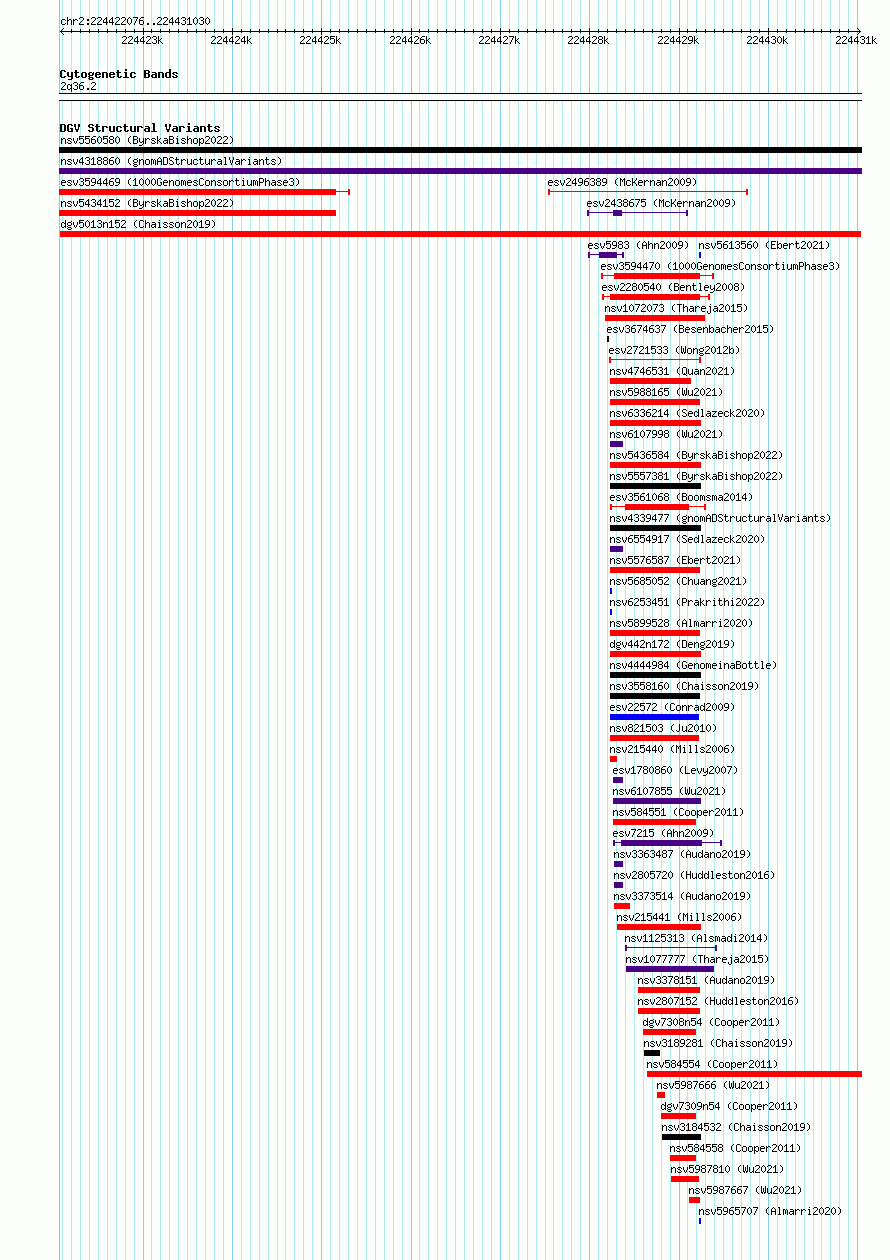Click nsv5899528 (Almarri2020) label

pyautogui.click(x=681, y=623)
